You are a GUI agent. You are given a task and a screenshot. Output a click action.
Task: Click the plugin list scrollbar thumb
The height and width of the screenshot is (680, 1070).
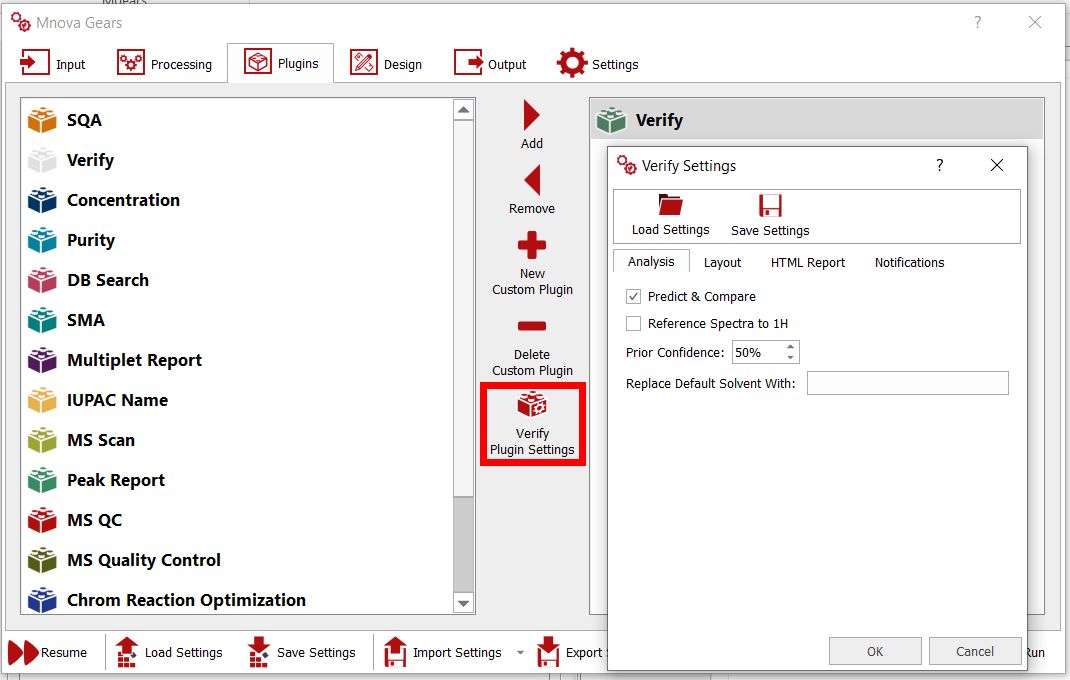click(463, 543)
